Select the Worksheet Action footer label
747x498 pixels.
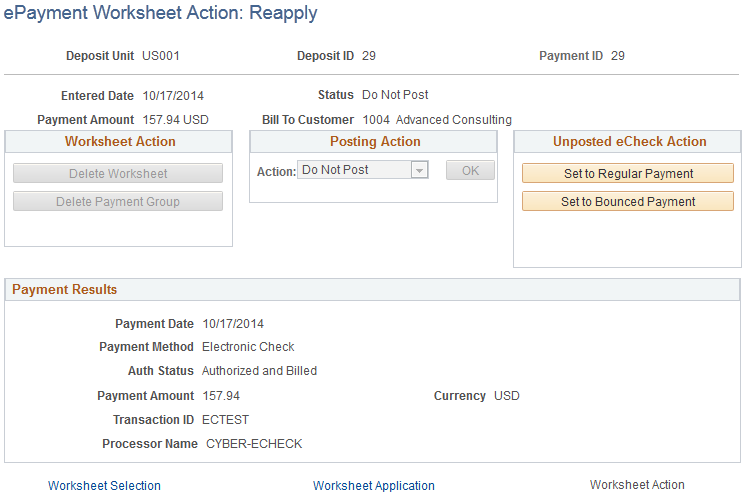click(637, 485)
